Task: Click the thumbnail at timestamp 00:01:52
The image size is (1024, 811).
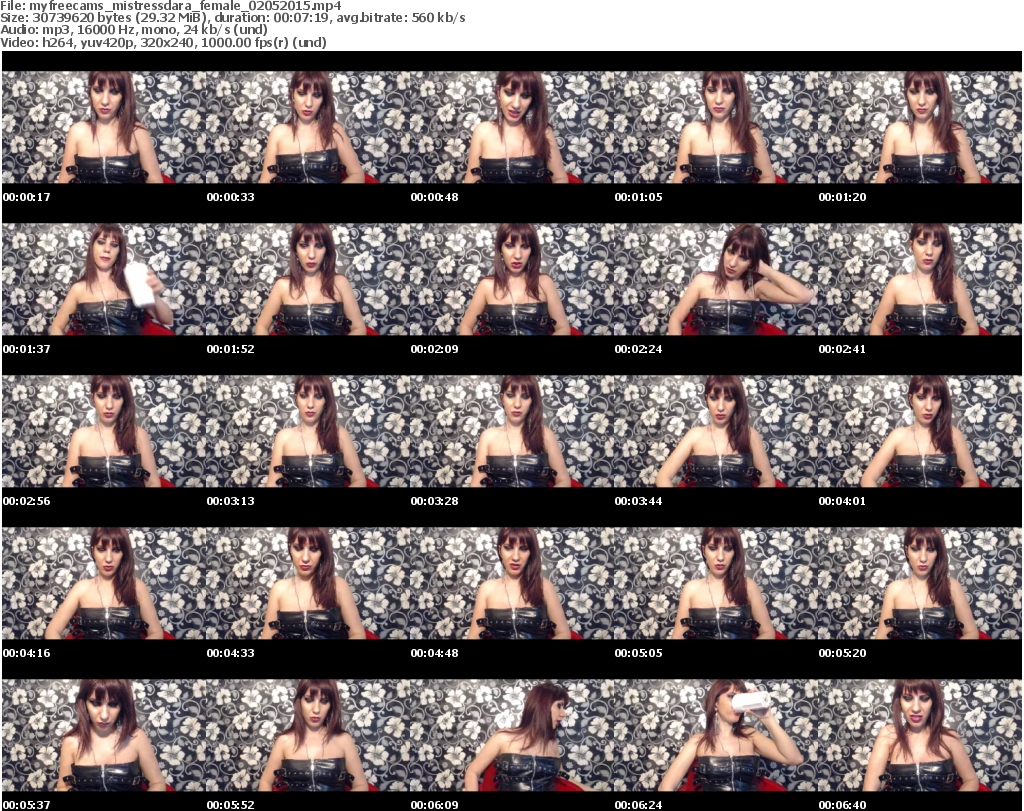Action: coord(308,279)
